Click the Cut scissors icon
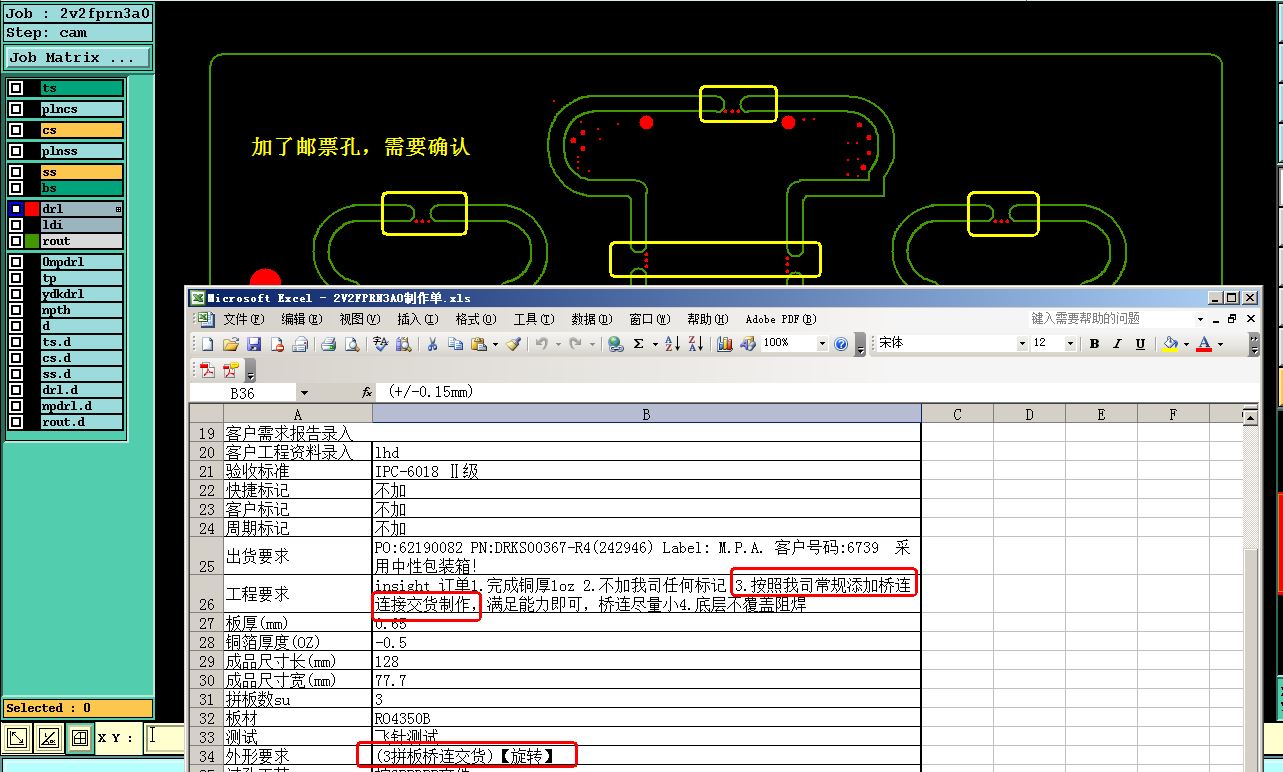Image resolution: width=1283 pixels, height=772 pixels. [432, 344]
